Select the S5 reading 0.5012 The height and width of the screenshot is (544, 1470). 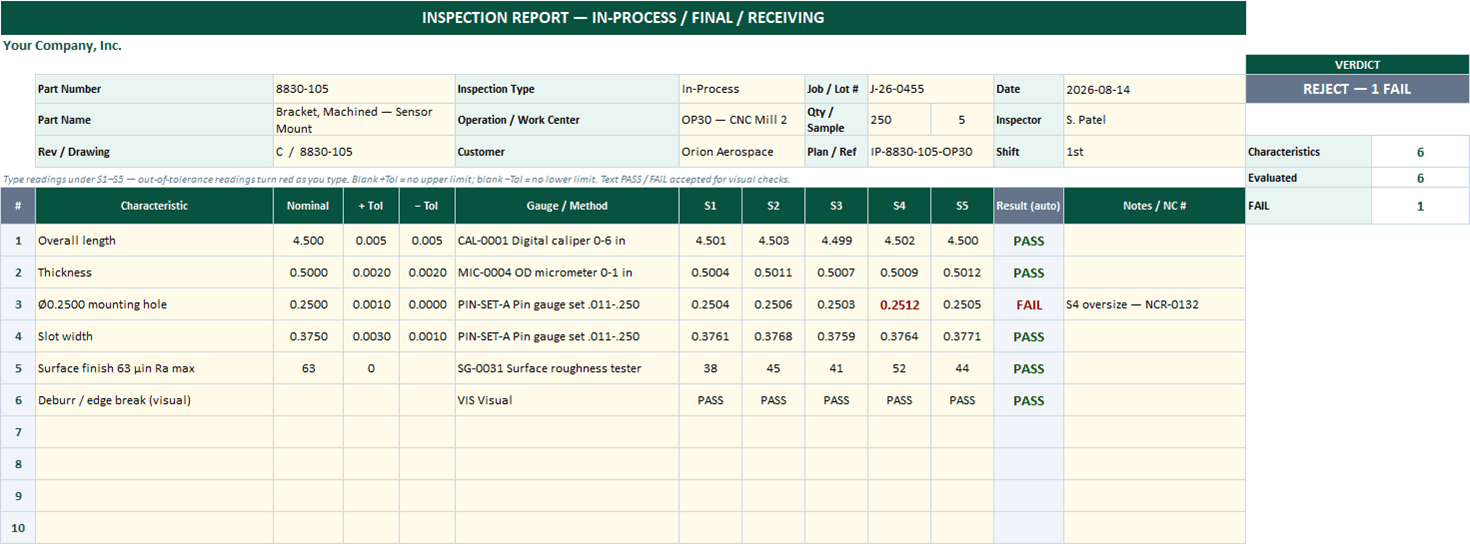pos(962,273)
